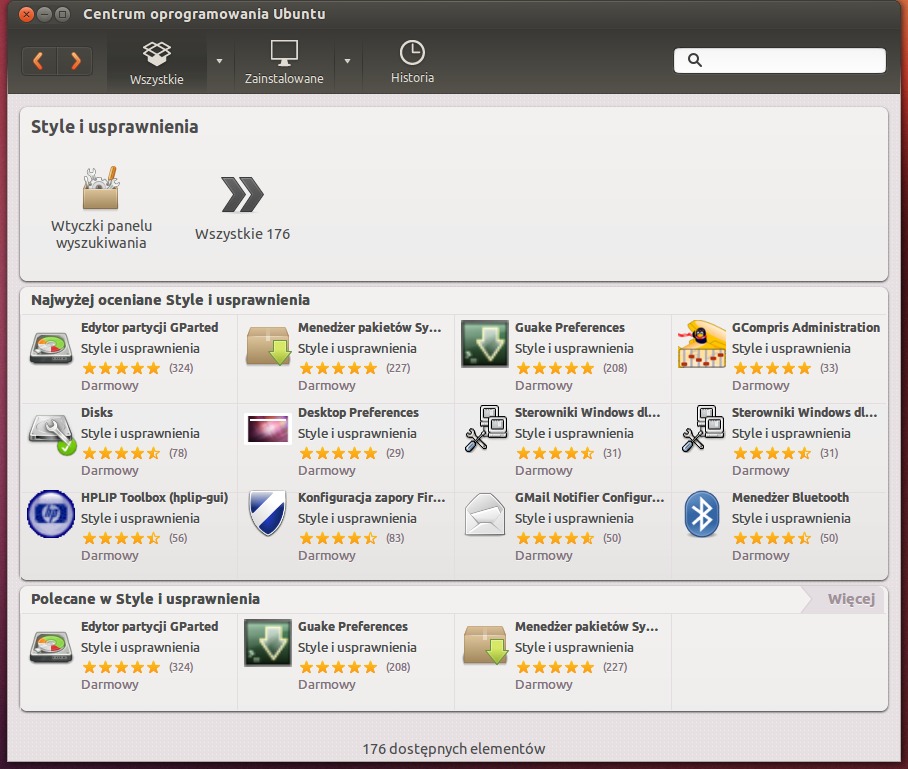Click fourth-column Sterowniki Windows icon
908x769 pixels.
click(702, 429)
